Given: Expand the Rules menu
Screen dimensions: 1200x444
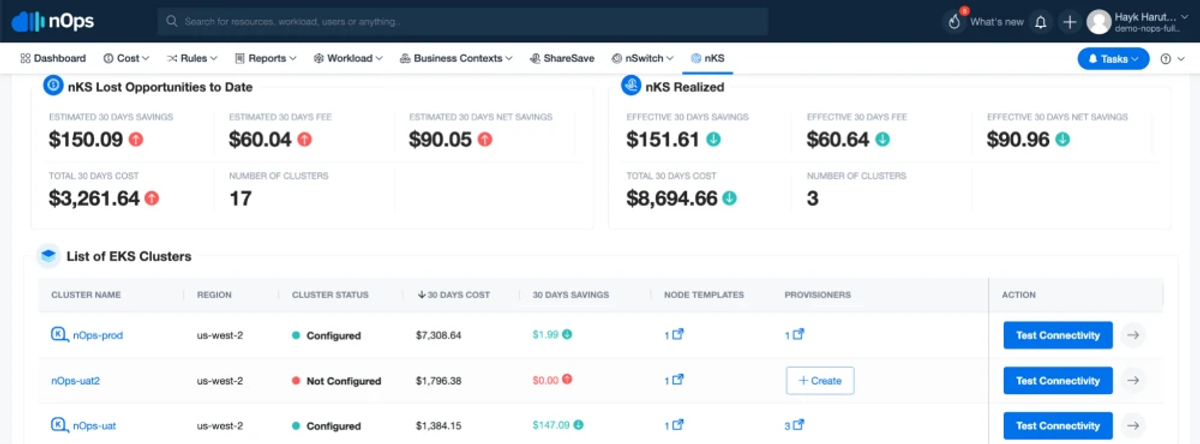Looking at the screenshot, I should [x=191, y=59].
